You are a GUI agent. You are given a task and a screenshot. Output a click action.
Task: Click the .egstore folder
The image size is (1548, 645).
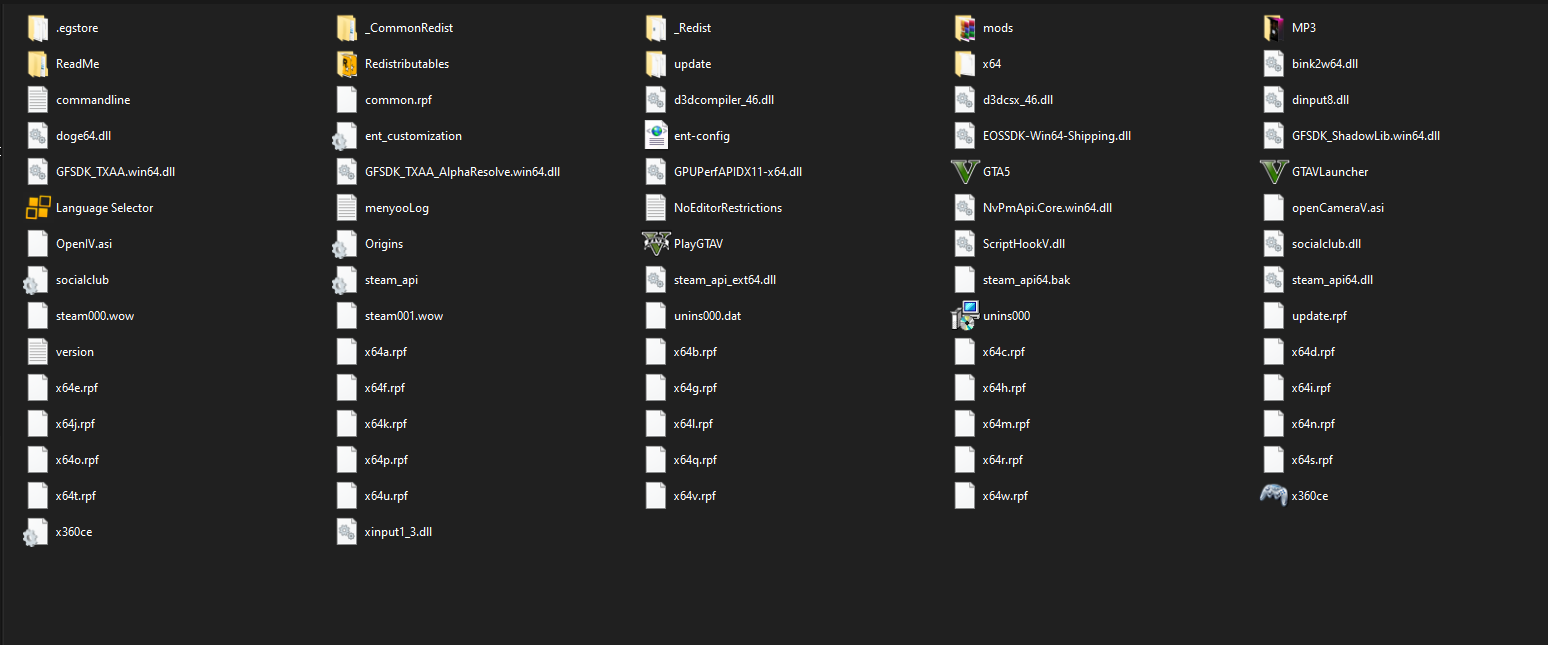click(x=77, y=28)
